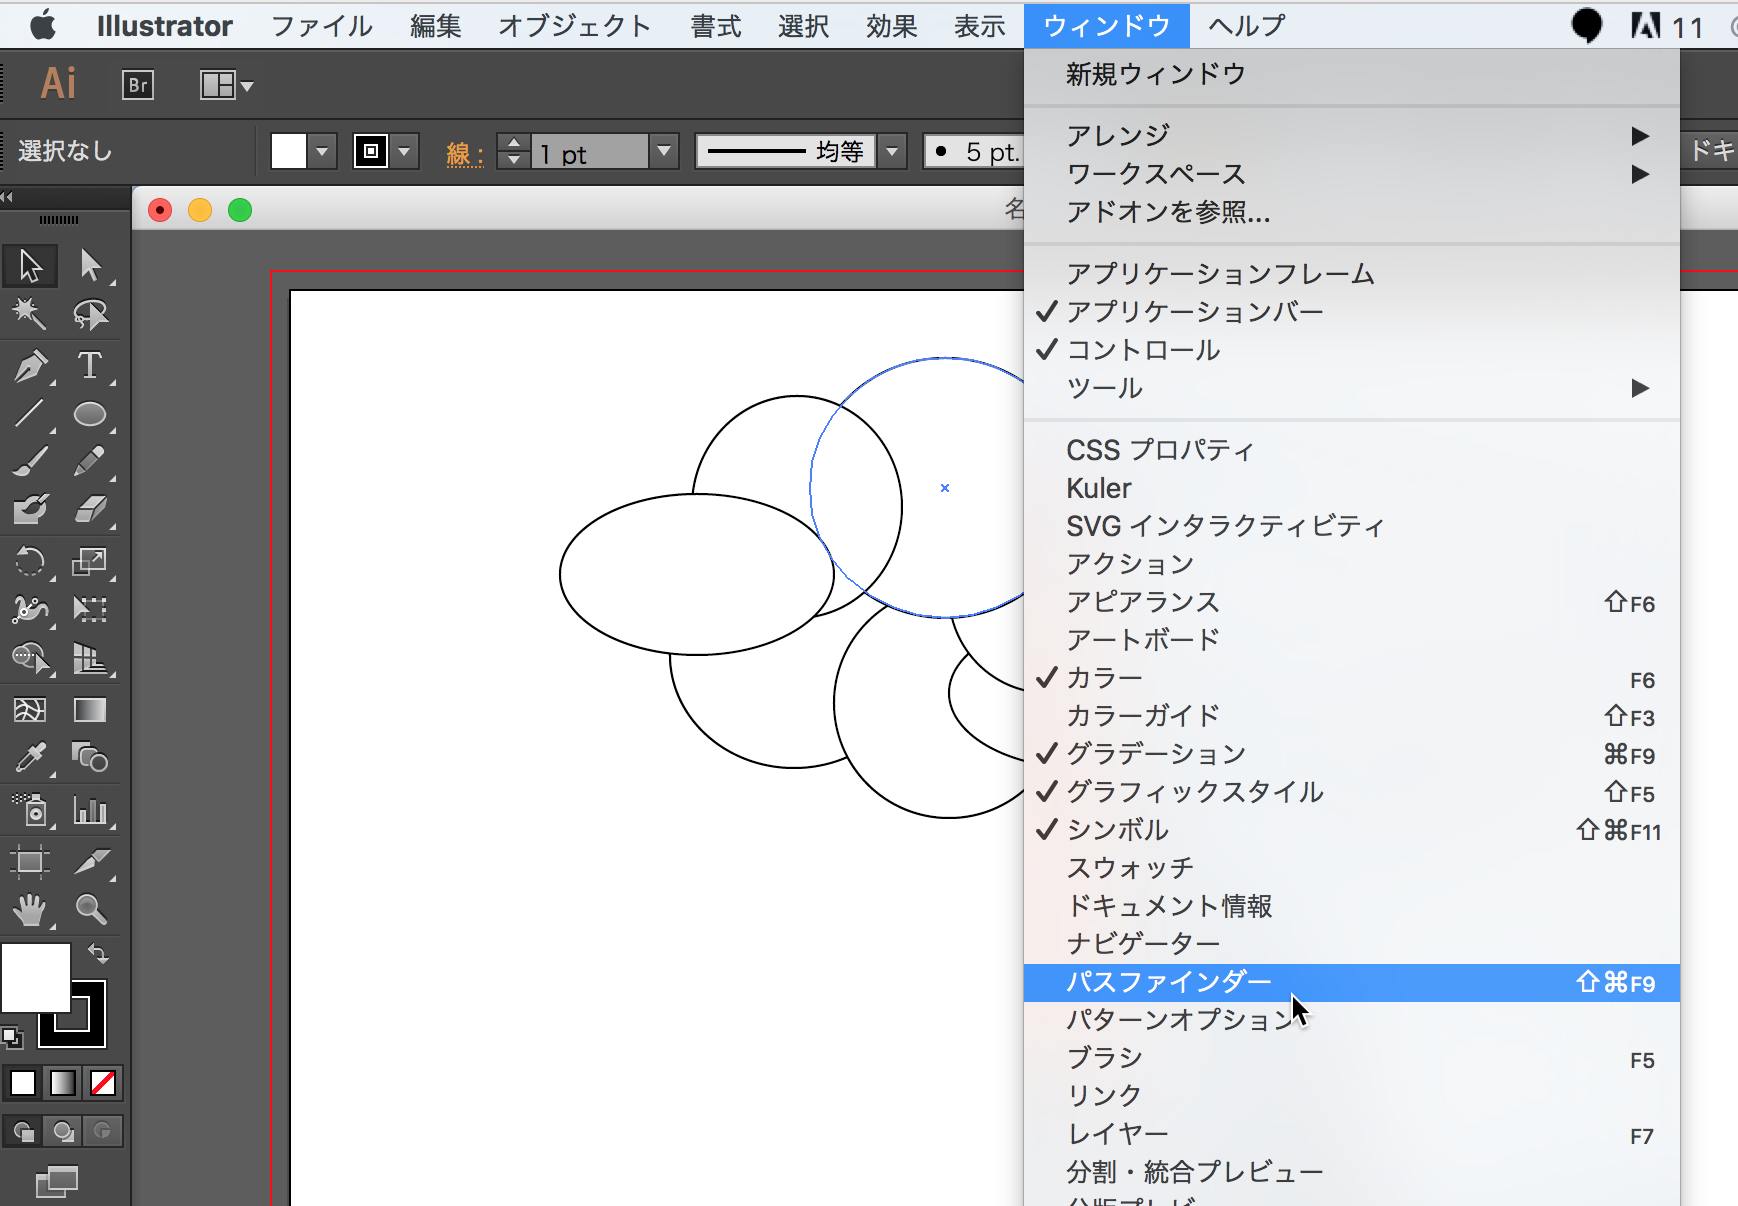The image size is (1738, 1206).
Task: Switch to Draw Normal mode
Action: [24, 1132]
